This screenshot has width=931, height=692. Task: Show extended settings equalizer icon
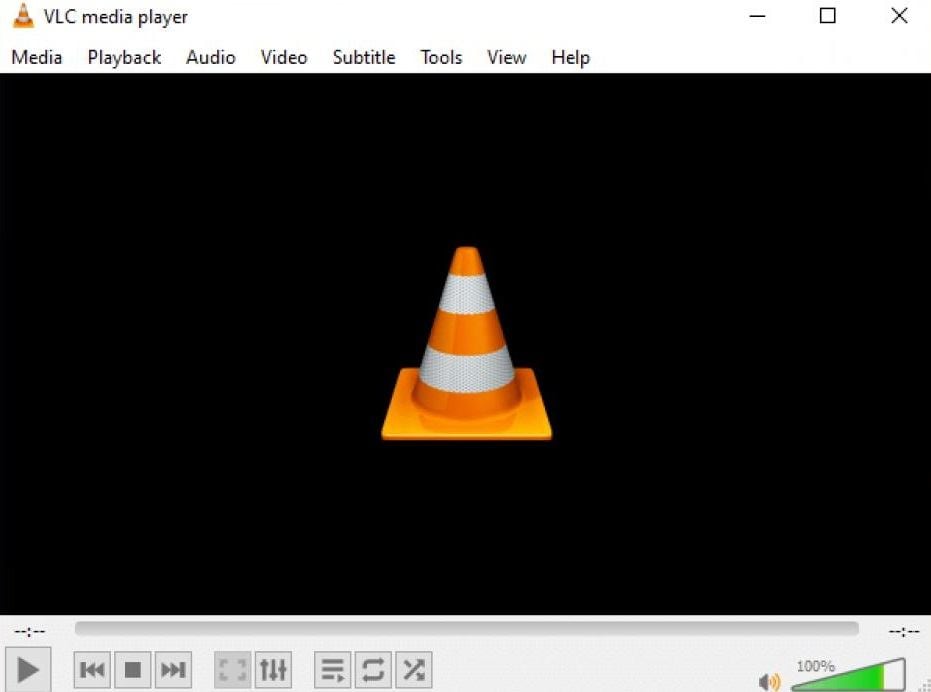point(273,670)
